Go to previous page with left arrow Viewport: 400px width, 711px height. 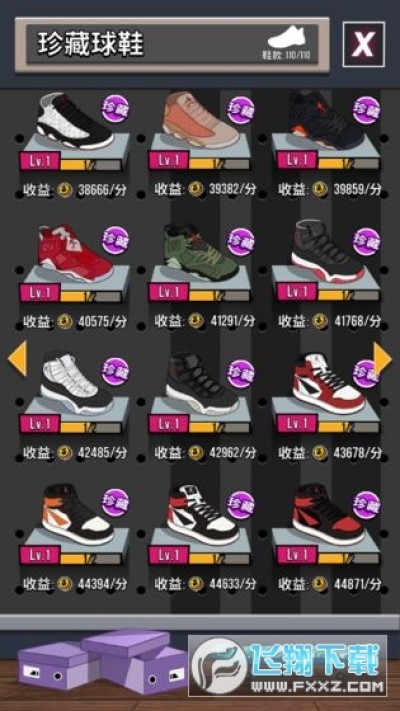(x=18, y=358)
